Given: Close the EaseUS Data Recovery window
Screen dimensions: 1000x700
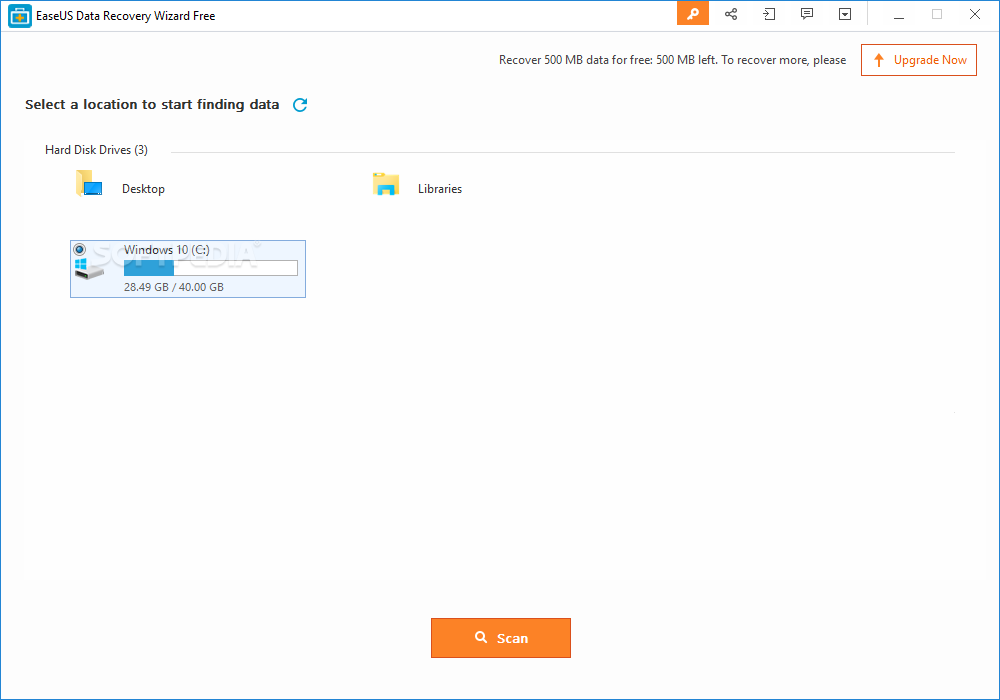Looking at the screenshot, I should pyautogui.click(x=974, y=14).
